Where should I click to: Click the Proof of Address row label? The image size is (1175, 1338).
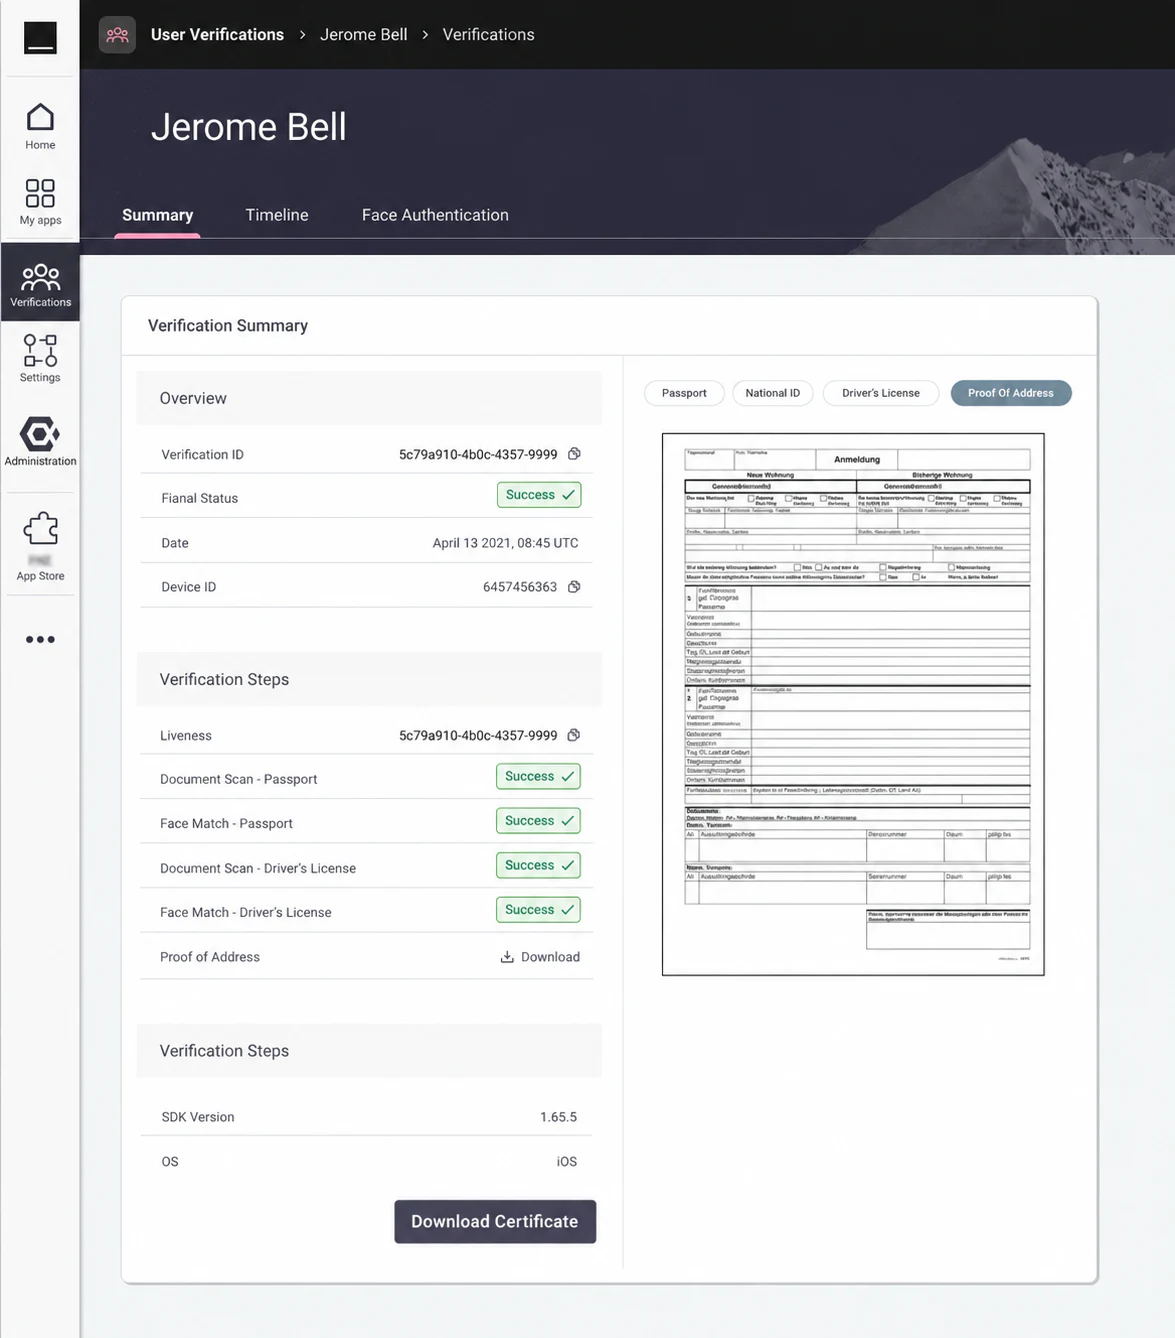[x=210, y=957]
